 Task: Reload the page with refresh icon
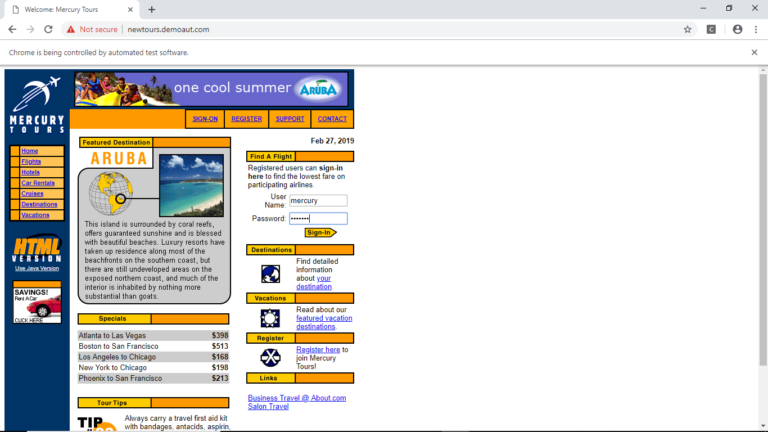[x=48, y=29]
